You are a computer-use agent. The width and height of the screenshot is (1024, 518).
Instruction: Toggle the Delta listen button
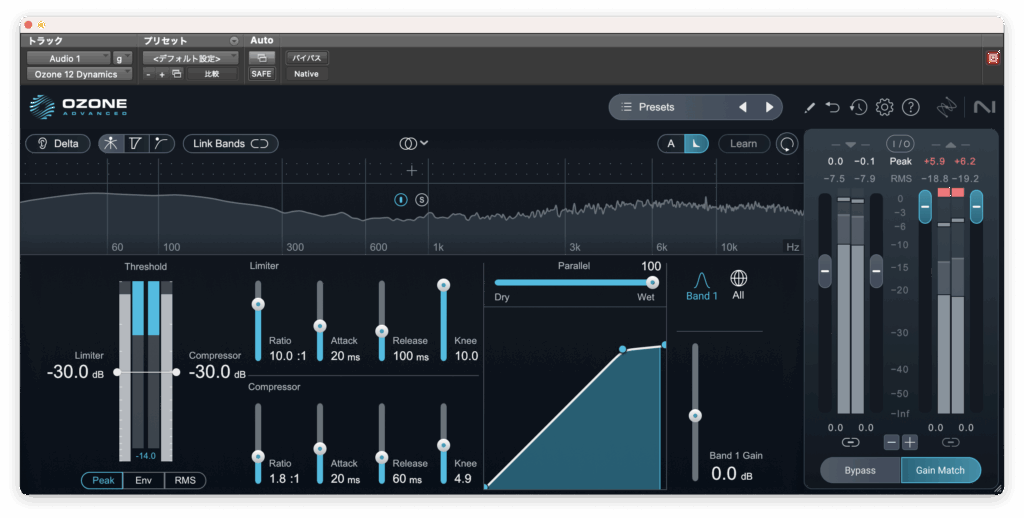point(57,143)
